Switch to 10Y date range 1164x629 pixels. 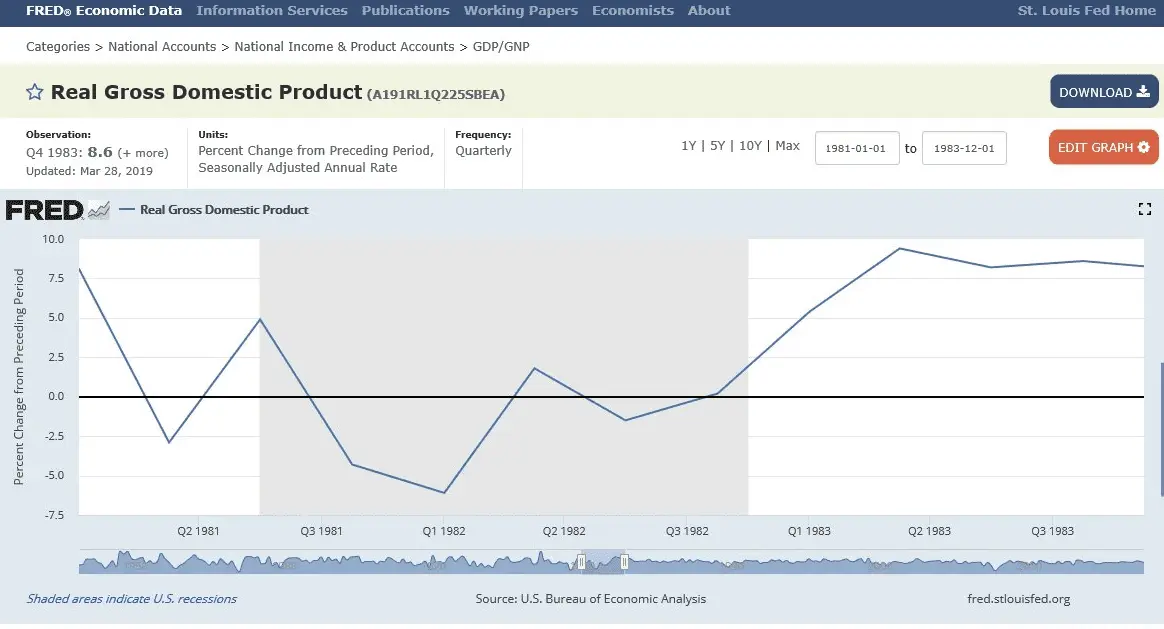point(750,146)
